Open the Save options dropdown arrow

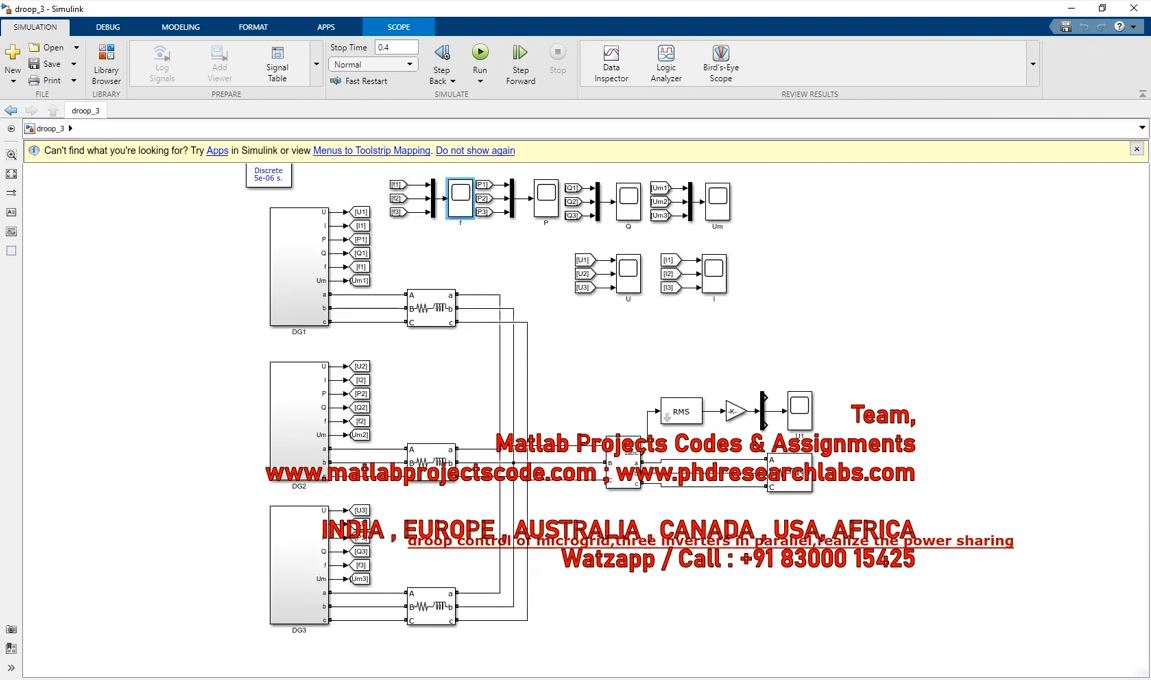(x=73, y=64)
